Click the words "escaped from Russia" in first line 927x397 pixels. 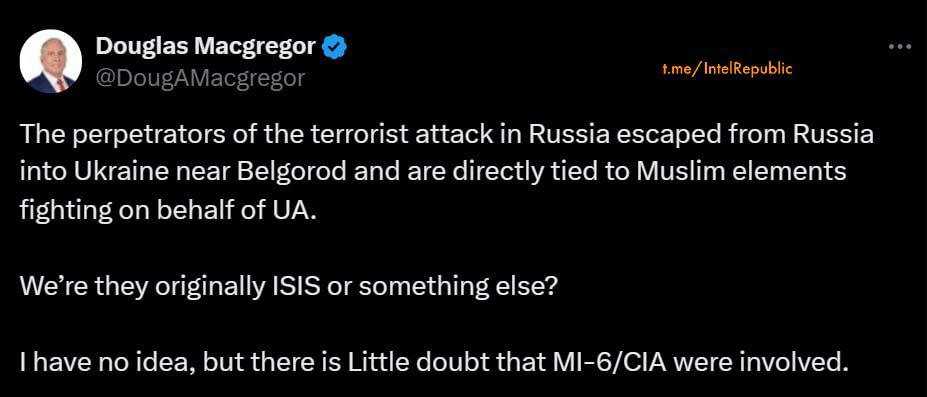pyautogui.click(x=702, y=135)
